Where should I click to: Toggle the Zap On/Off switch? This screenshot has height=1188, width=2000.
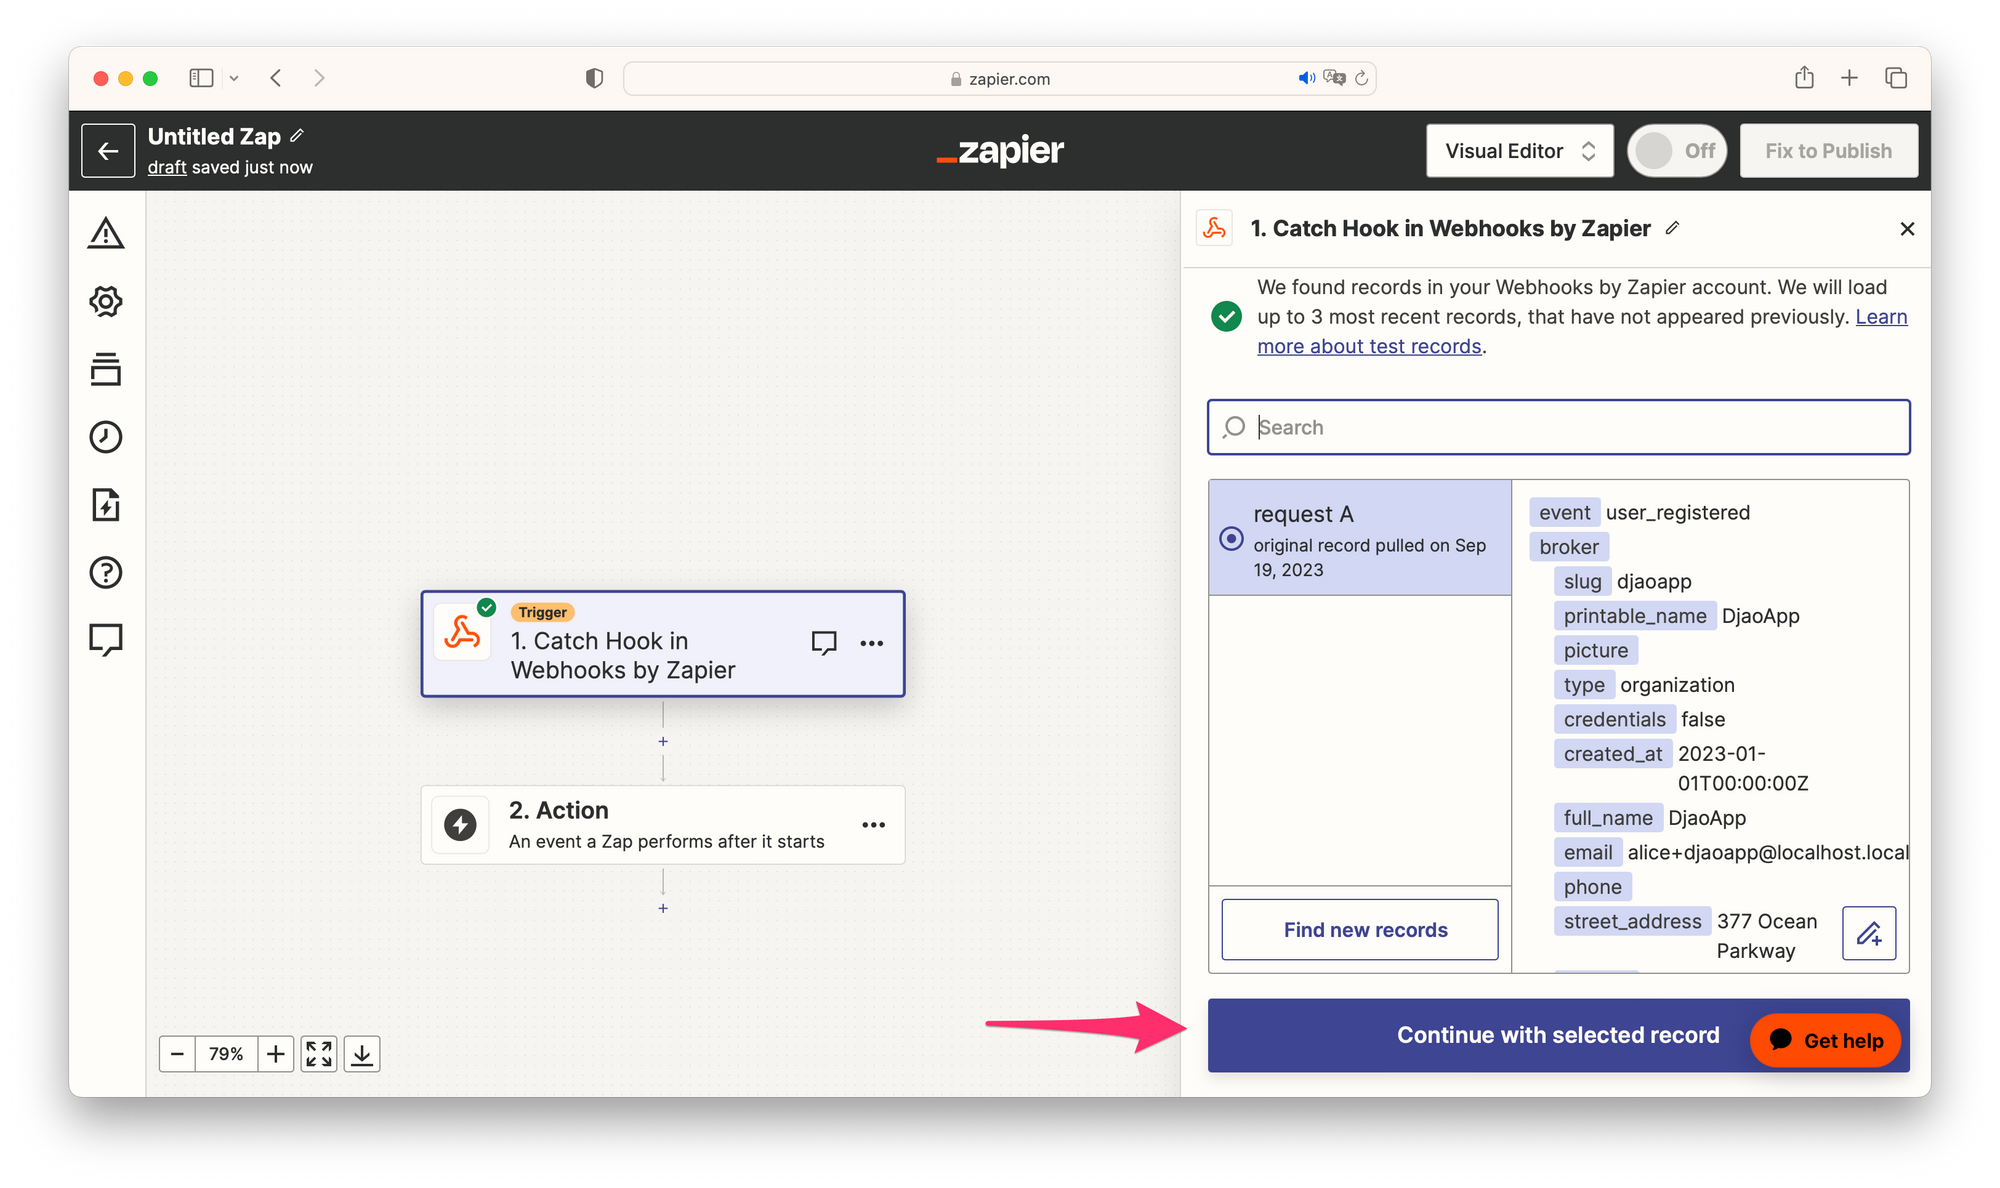[1677, 151]
